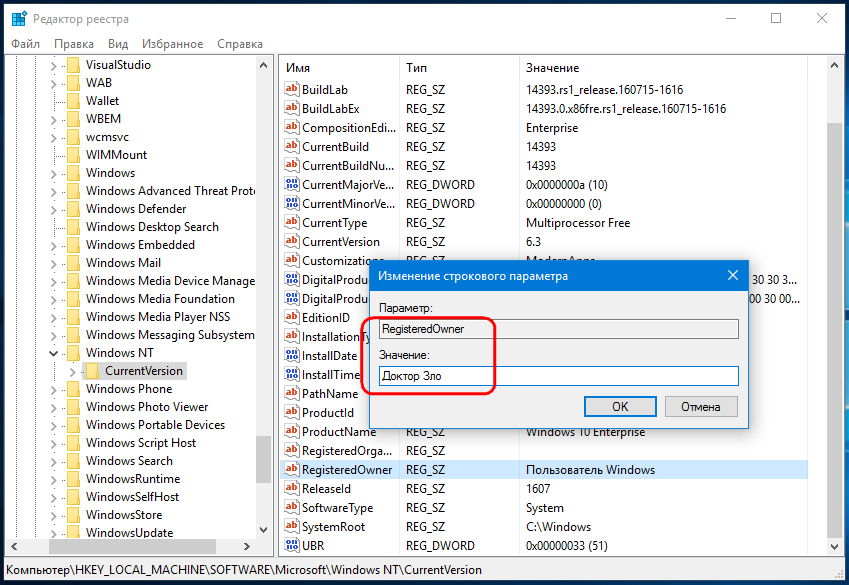The height and width of the screenshot is (585, 849).
Task: Open the Файл menu
Action: pyautogui.click(x=25, y=44)
